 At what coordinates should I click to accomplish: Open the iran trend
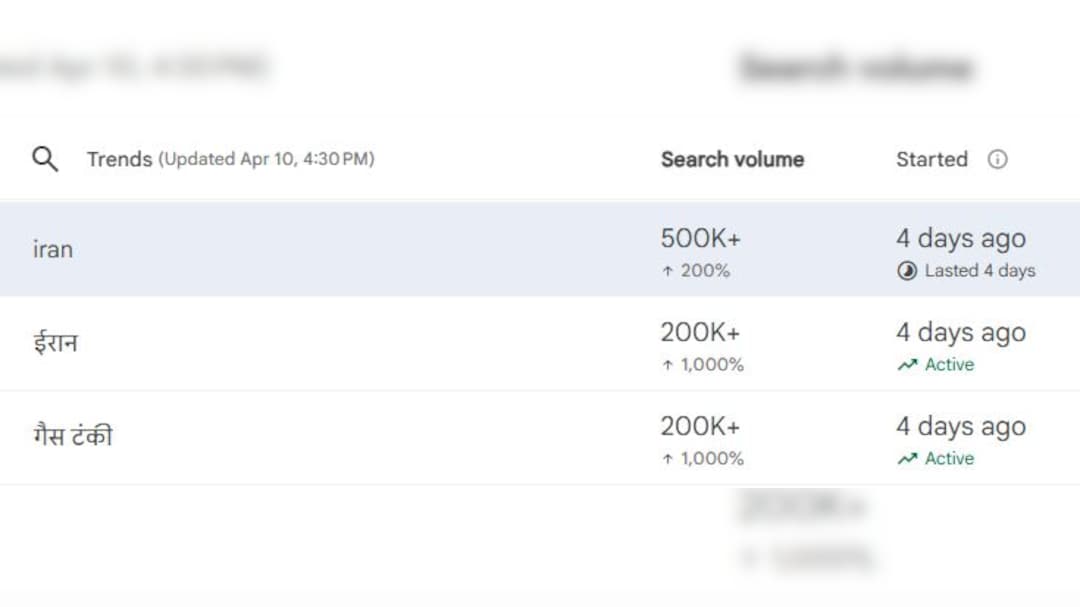click(x=53, y=249)
